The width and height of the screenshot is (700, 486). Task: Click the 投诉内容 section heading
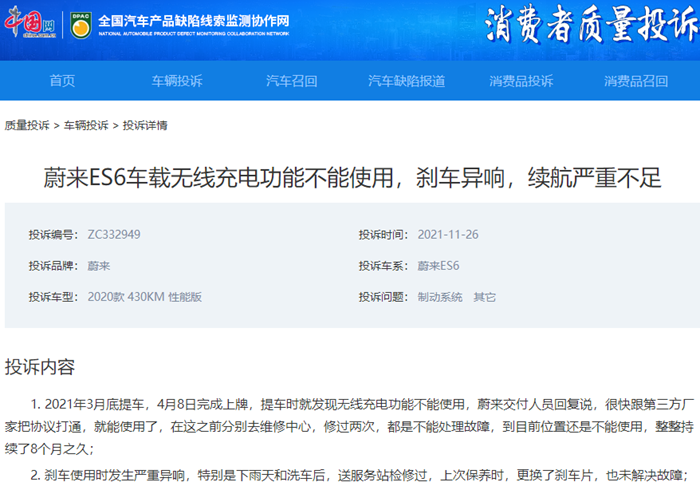40,366
